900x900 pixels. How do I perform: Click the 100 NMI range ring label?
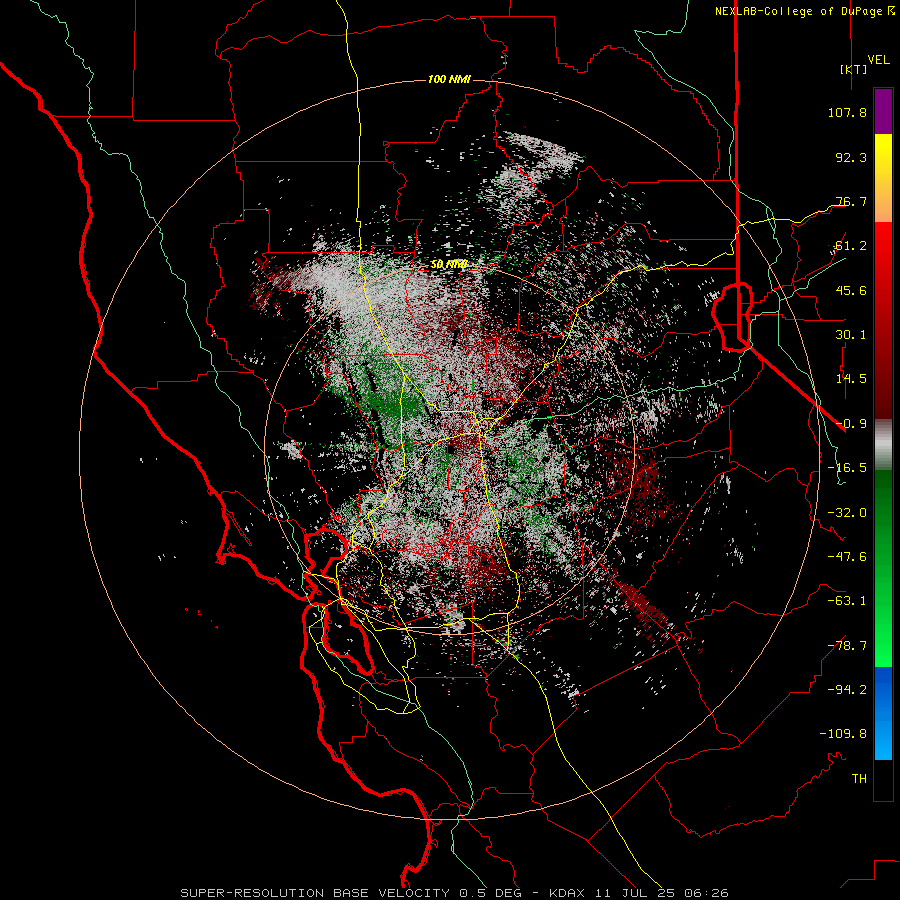(449, 79)
